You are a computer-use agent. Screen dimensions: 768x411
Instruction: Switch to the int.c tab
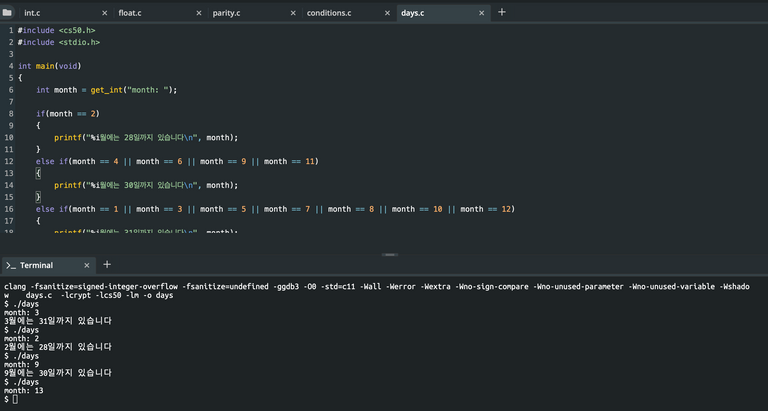coord(32,13)
